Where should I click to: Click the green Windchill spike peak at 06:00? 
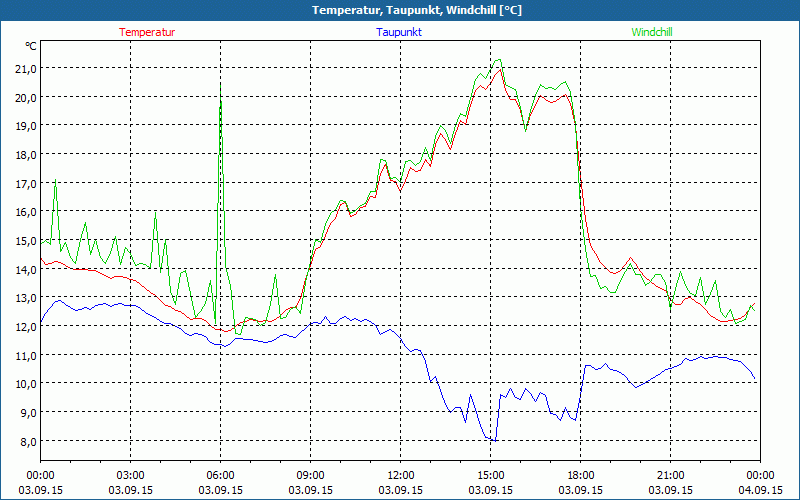pos(221,84)
